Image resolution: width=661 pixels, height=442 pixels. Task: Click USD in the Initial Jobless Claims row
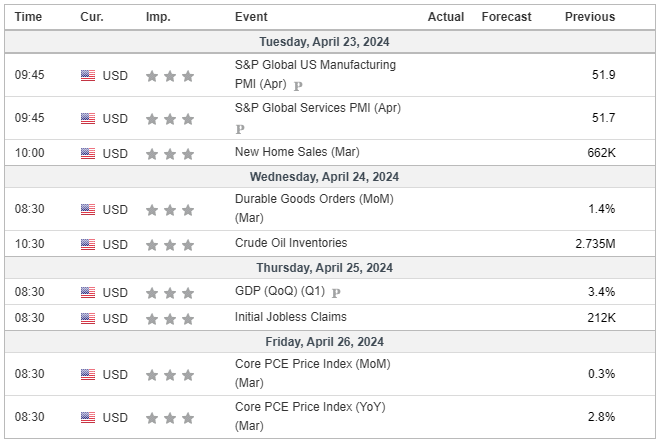coord(115,319)
